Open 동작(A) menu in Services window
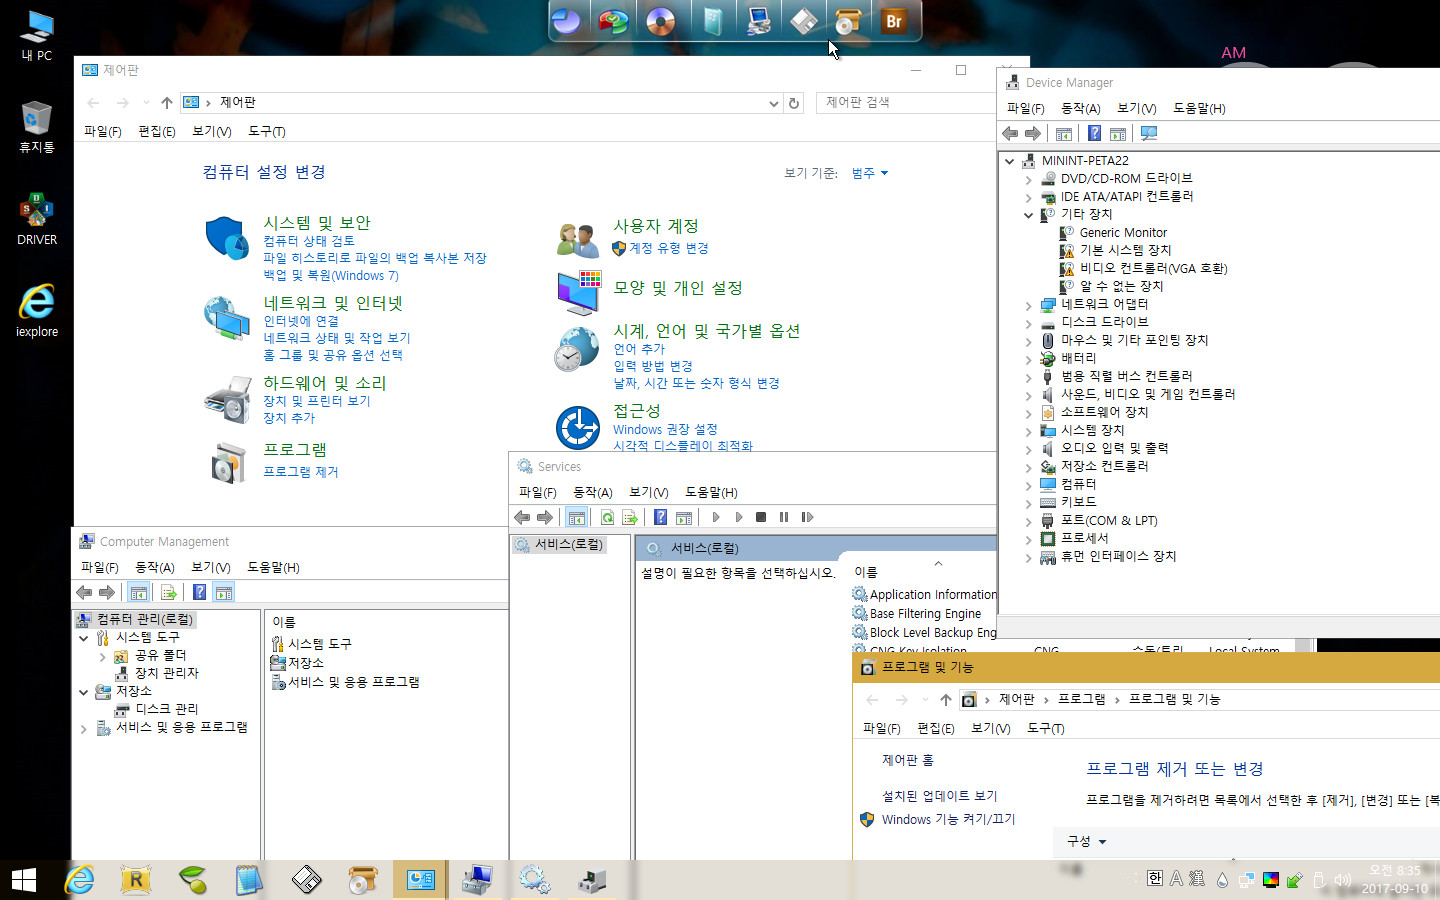 592,492
